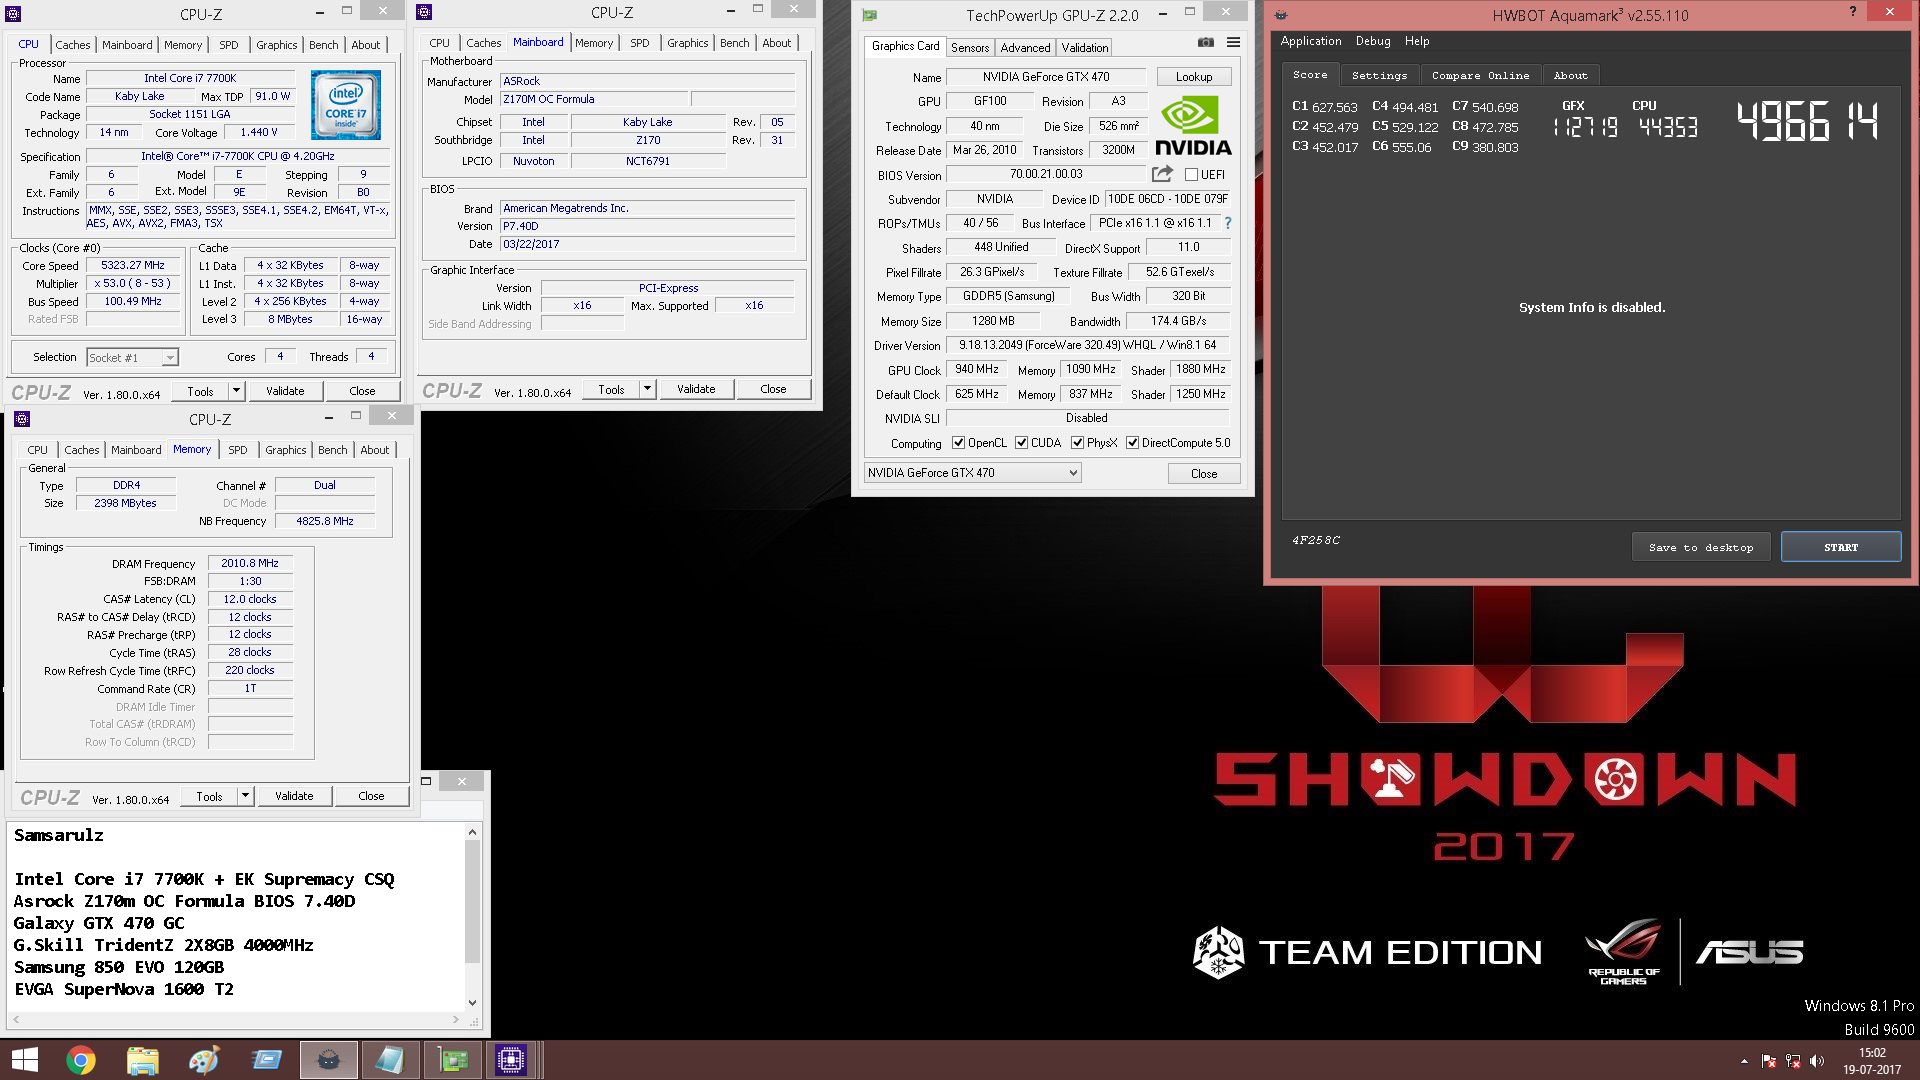Click the Aquamark title bar question mark
Viewport: 1920px width, 1080px height.
pos(1852,12)
